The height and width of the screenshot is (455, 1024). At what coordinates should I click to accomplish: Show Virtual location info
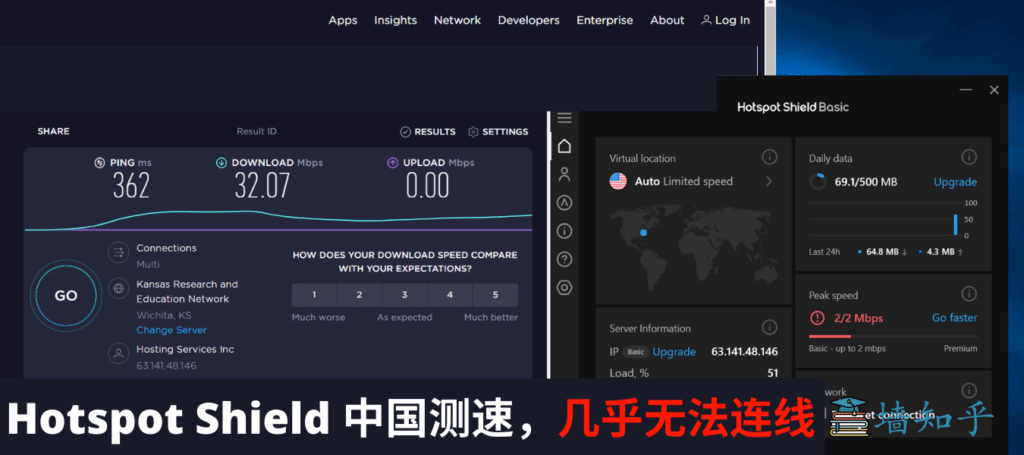pyautogui.click(x=769, y=157)
